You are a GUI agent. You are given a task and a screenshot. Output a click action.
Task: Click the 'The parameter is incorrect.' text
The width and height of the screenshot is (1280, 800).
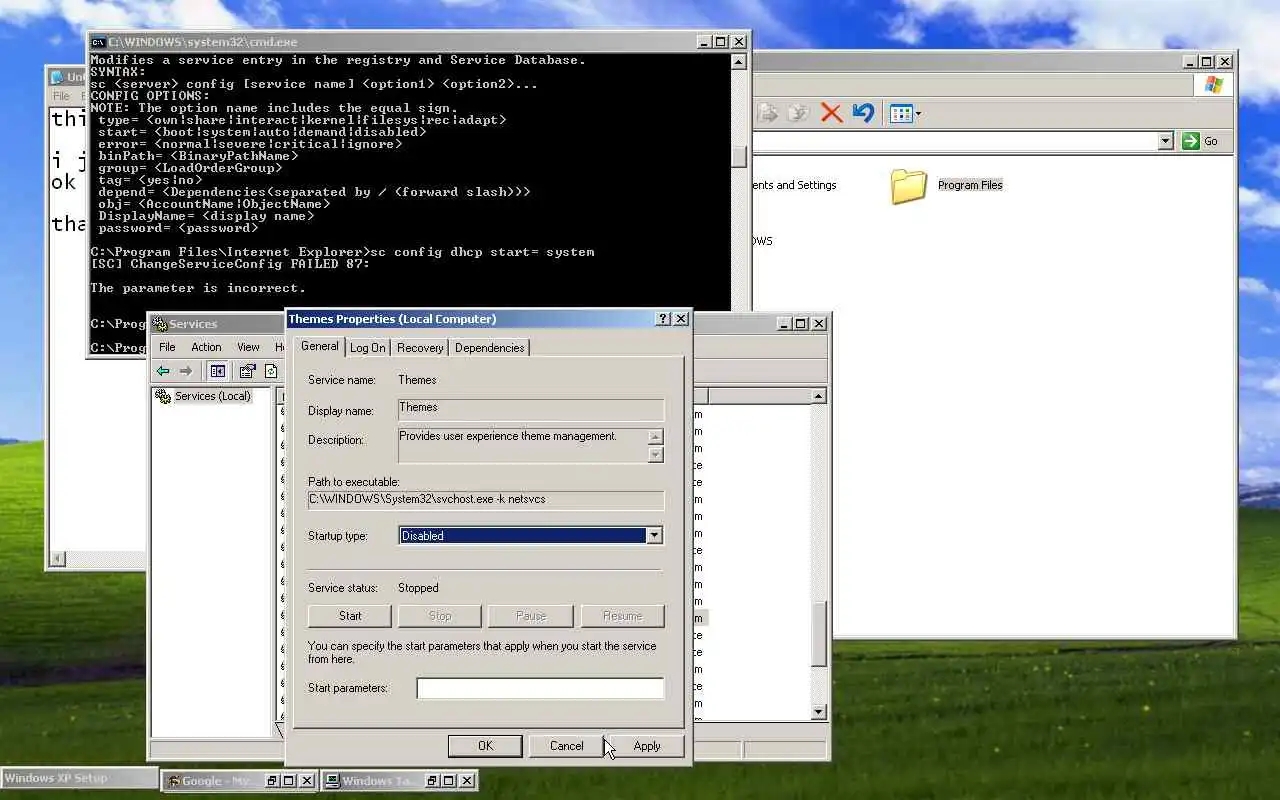point(198,288)
